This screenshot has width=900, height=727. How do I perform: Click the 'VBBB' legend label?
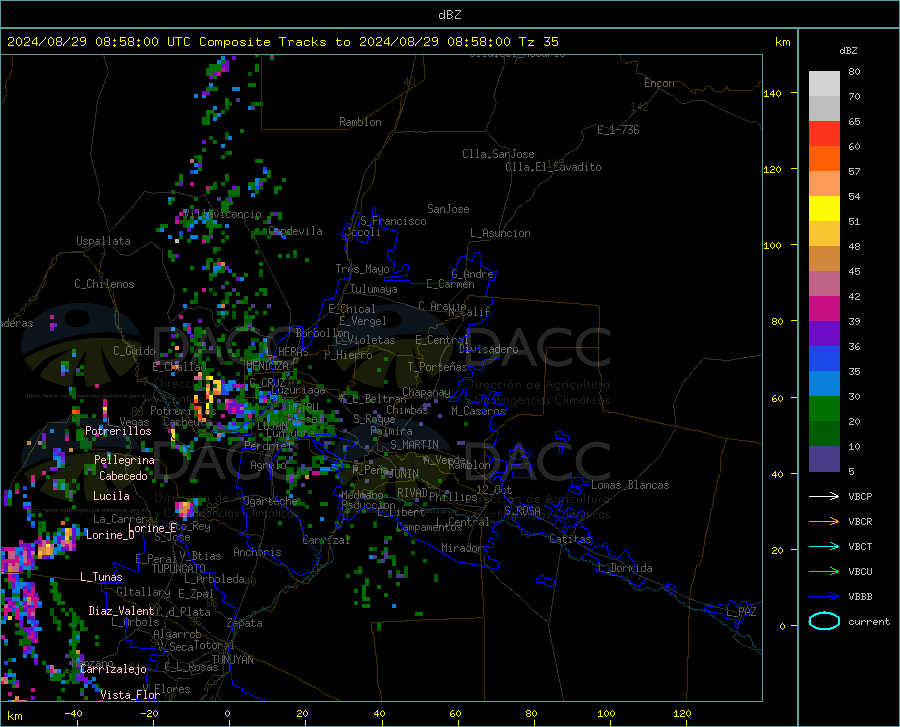860,597
